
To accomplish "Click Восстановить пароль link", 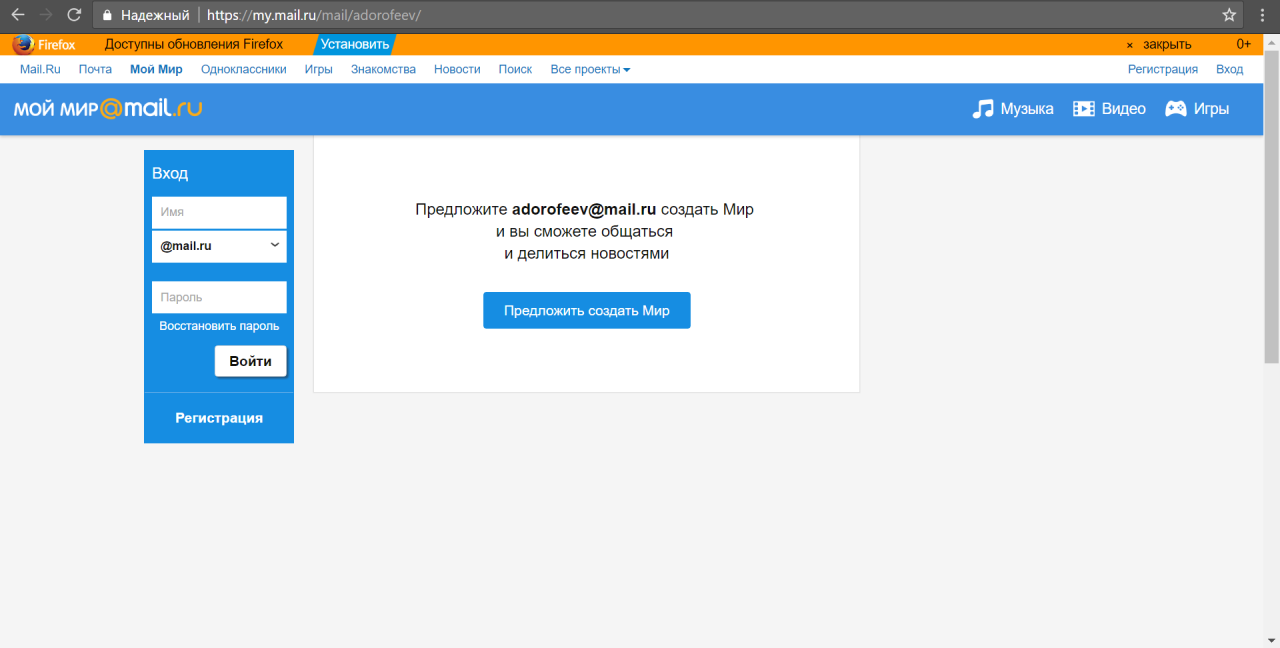I will (219, 326).
